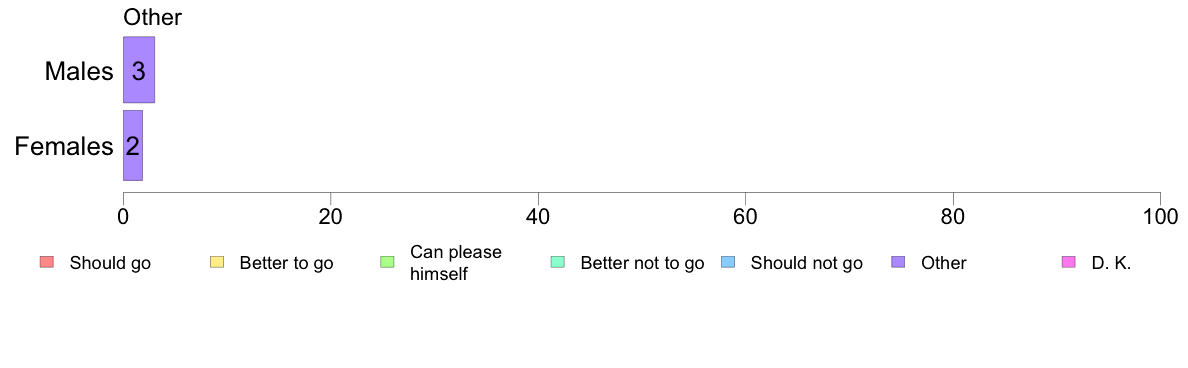Click the green Can please himself swatch

[x=386, y=263]
